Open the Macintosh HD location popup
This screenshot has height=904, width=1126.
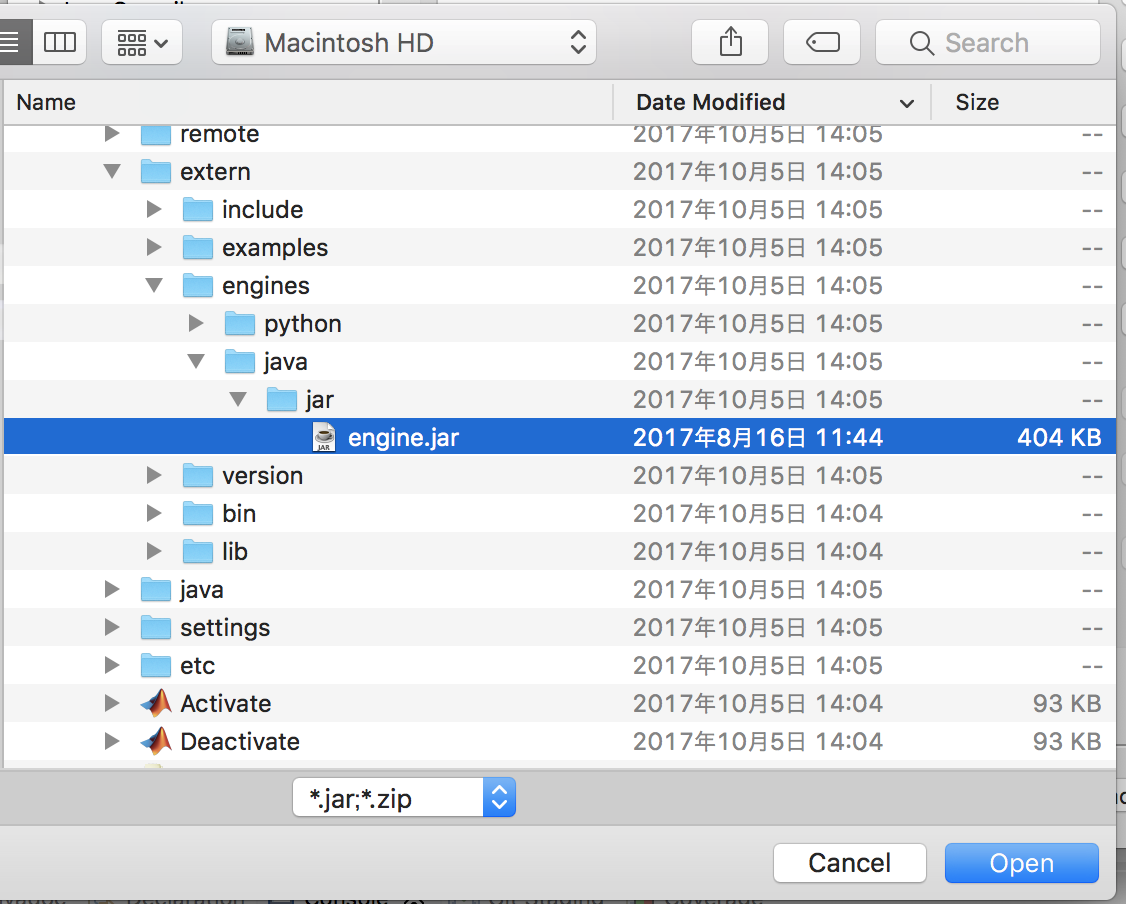(x=404, y=42)
